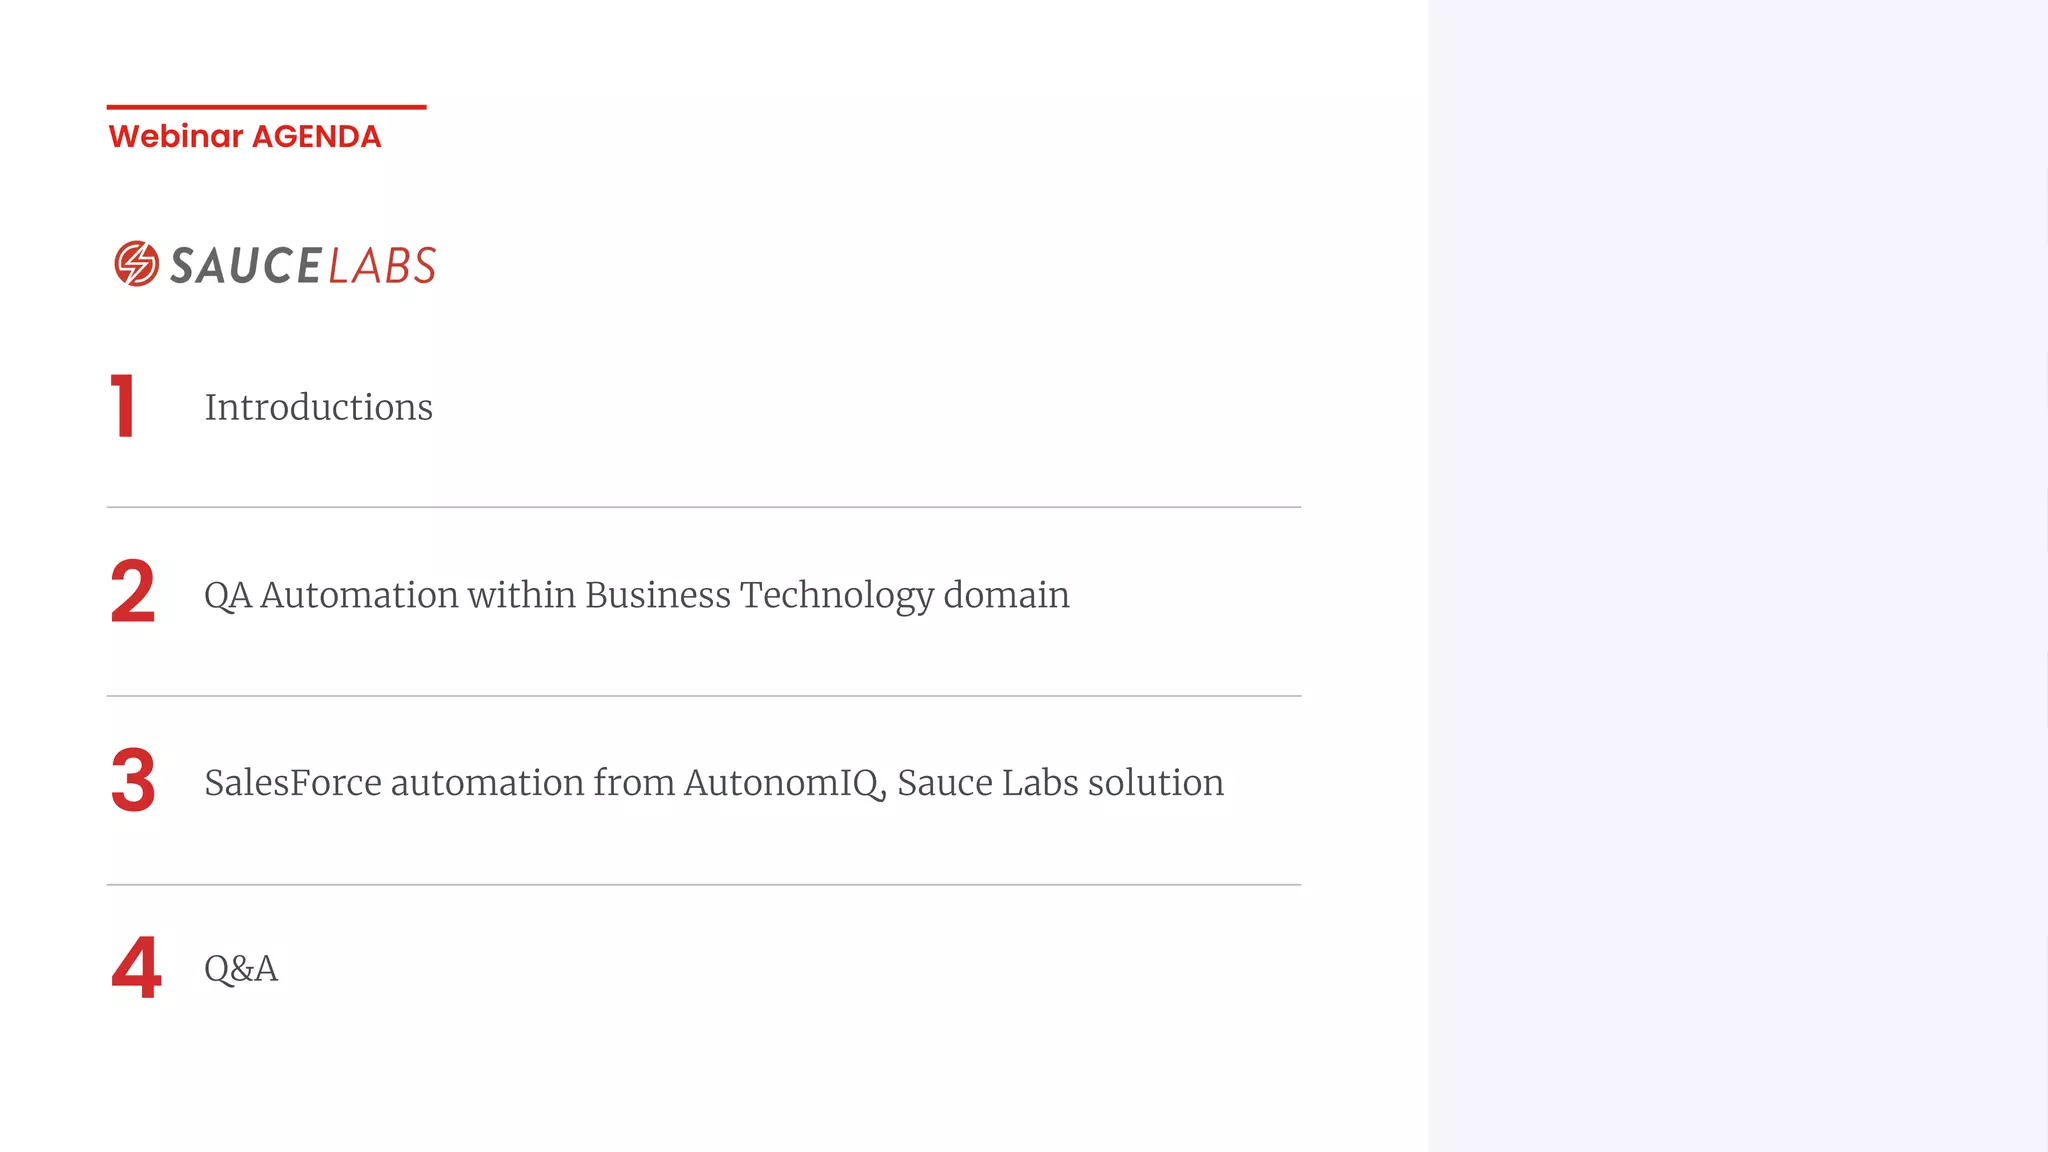Select the Introductions agenda item
This screenshot has height=1152, width=2048.
[x=319, y=407]
